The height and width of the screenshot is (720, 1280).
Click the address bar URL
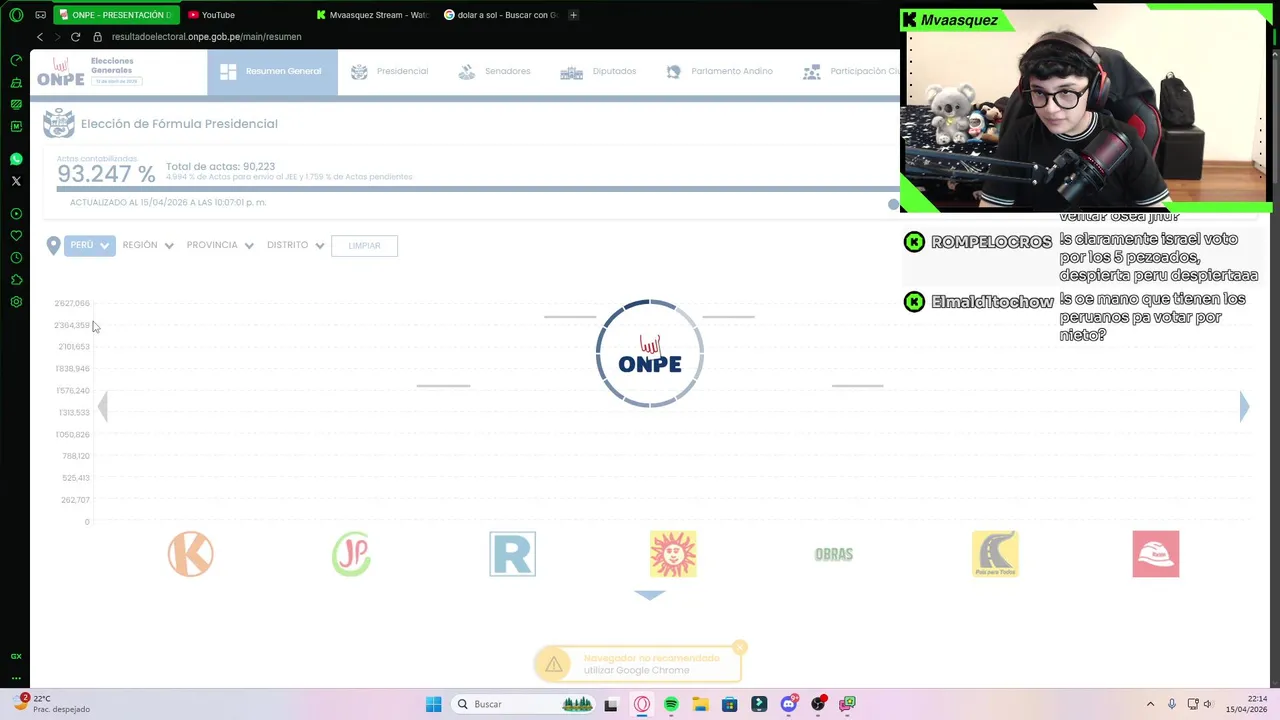206,37
